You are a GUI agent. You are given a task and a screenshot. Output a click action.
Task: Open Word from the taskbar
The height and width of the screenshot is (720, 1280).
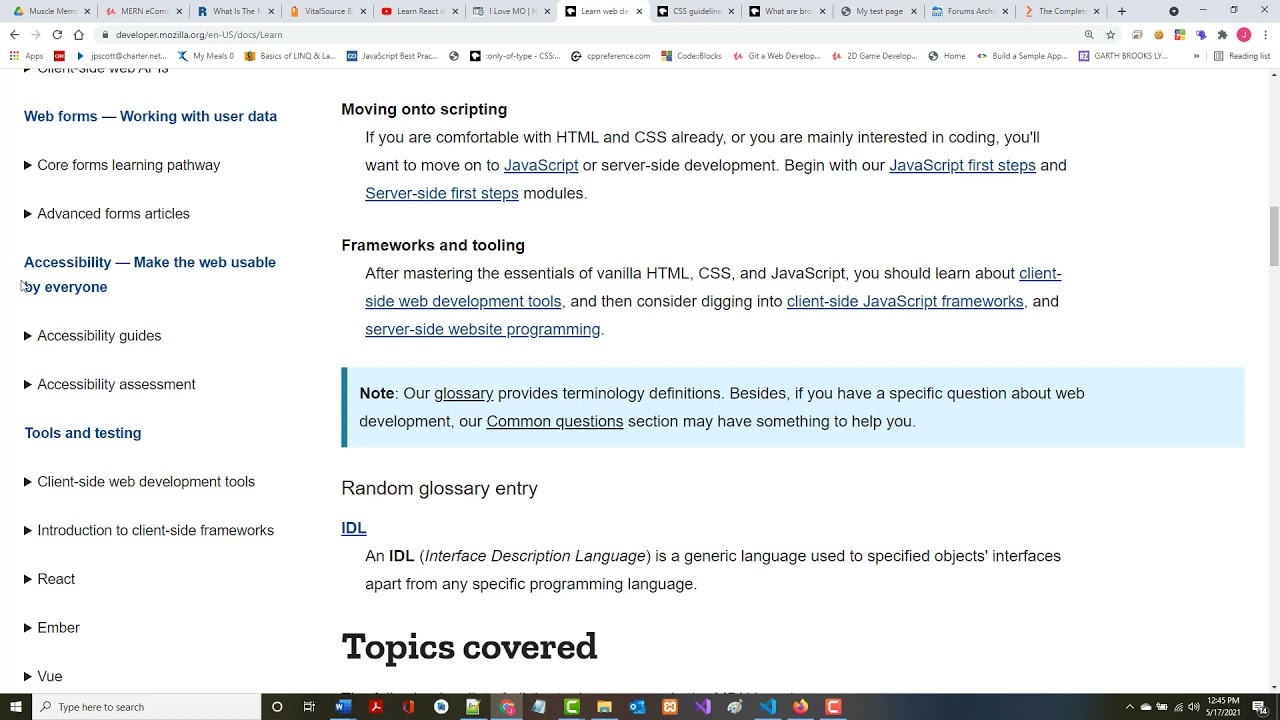(x=343, y=707)
